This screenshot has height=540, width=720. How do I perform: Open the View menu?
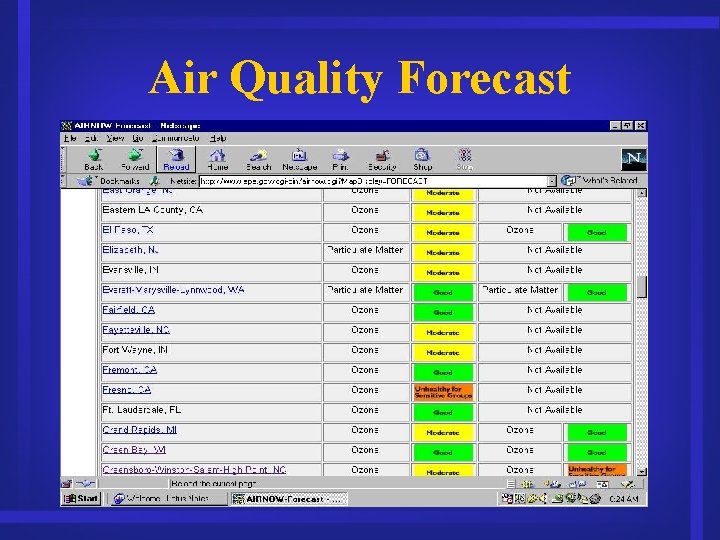click(115, 138)
